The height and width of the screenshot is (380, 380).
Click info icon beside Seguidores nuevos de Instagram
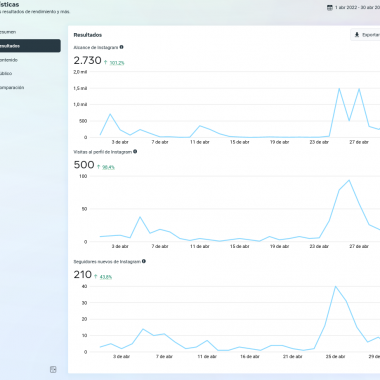[144, 261]
